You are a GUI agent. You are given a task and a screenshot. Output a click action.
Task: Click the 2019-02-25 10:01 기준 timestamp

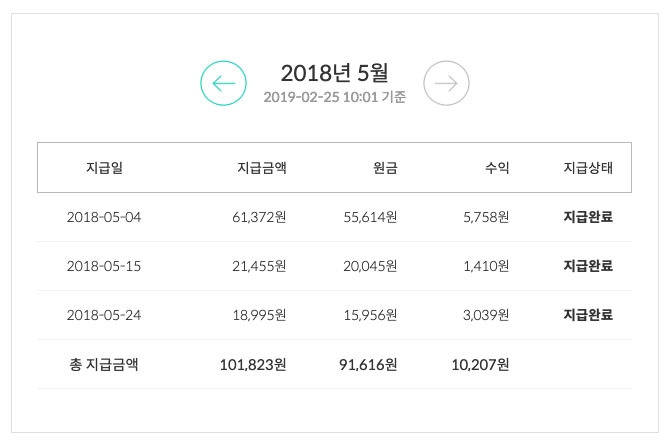tap(334, 98)
